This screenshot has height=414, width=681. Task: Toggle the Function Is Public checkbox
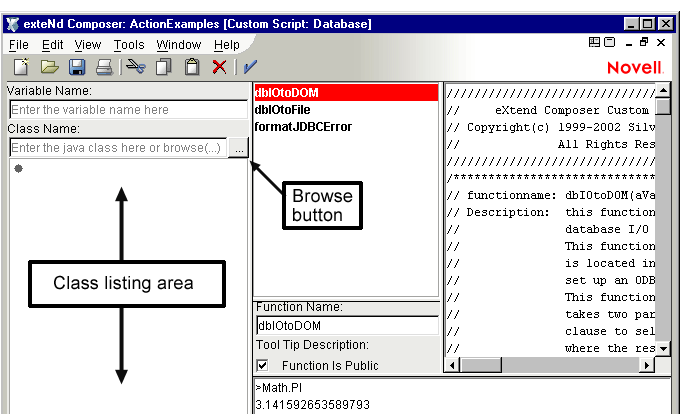pyautogui.click(x=262, y=365)
